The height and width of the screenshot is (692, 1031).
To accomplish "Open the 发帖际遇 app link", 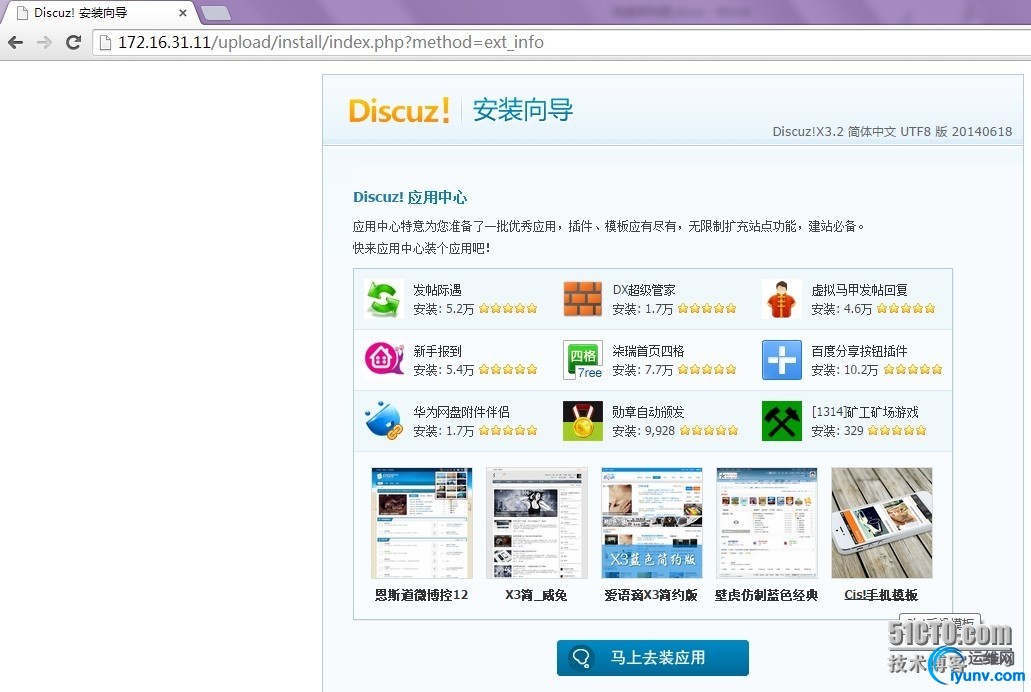I will point(437,290).
